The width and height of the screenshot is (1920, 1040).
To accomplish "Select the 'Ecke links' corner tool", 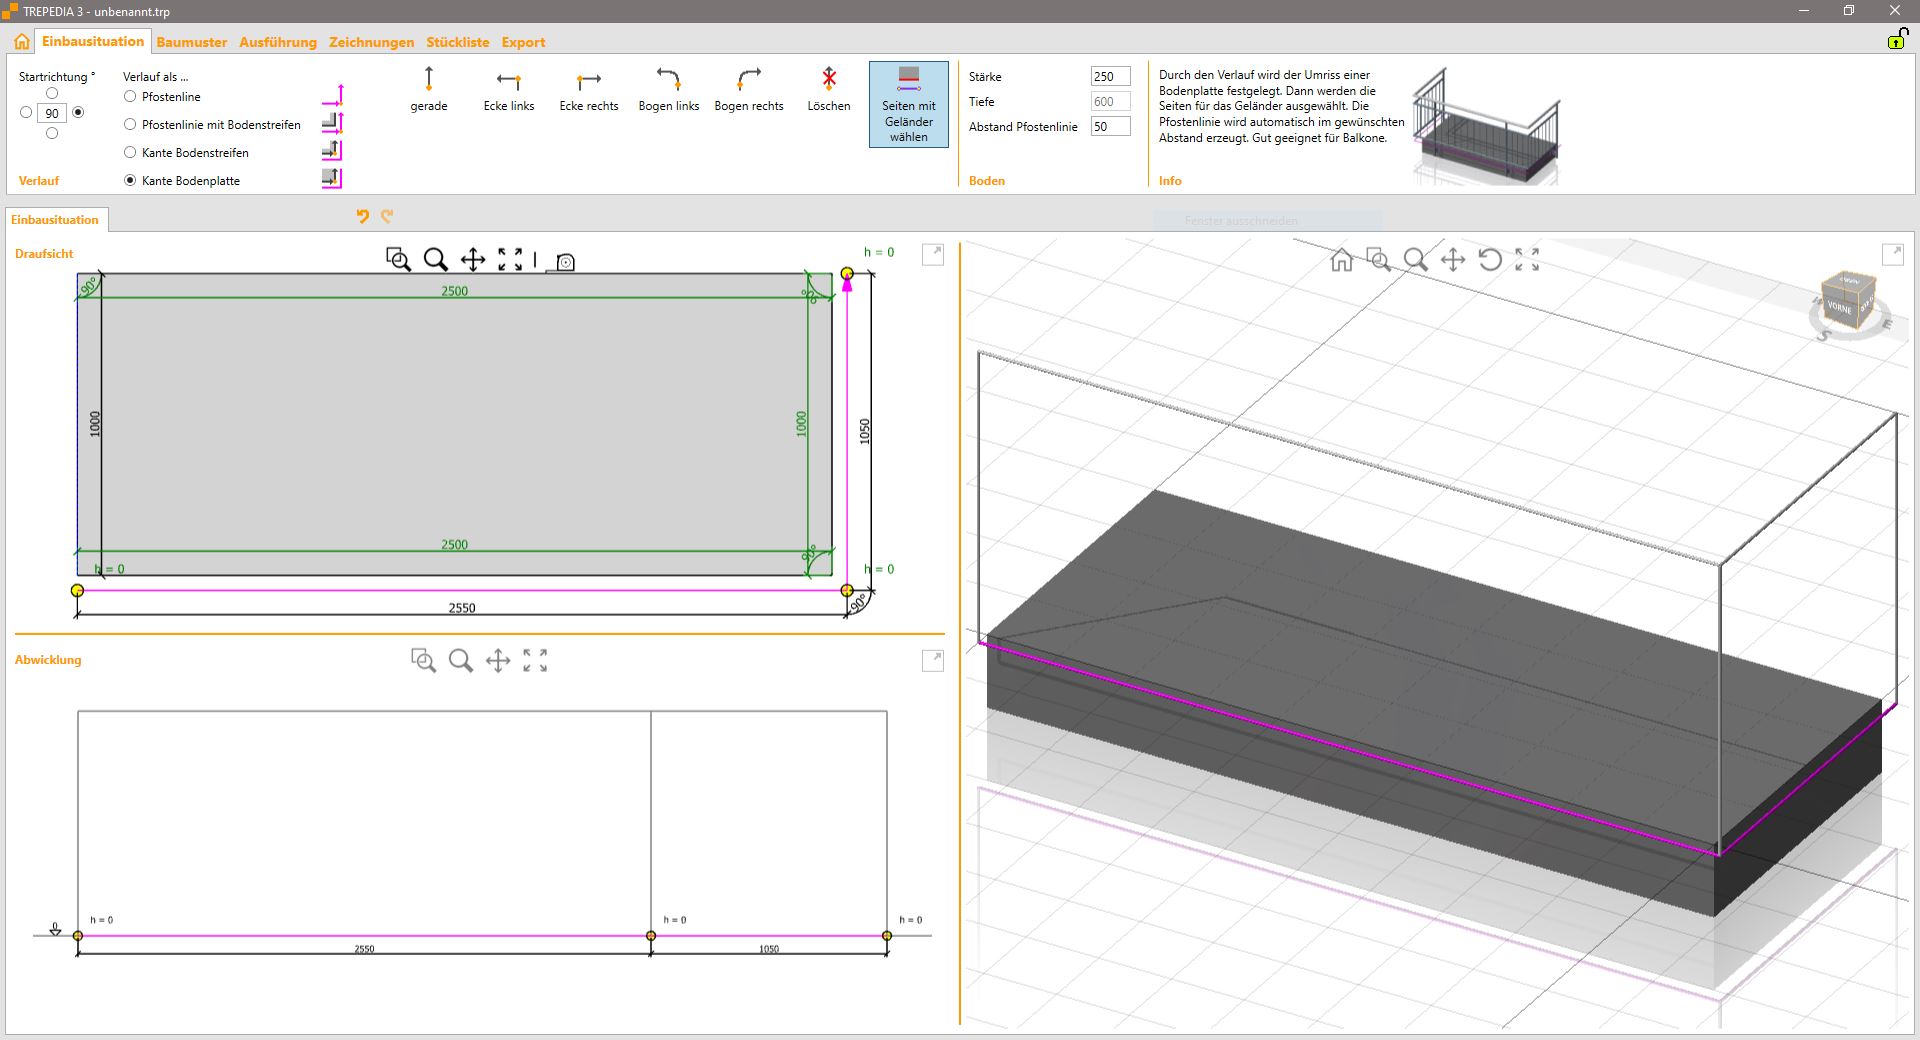I will tap(508, 89).
